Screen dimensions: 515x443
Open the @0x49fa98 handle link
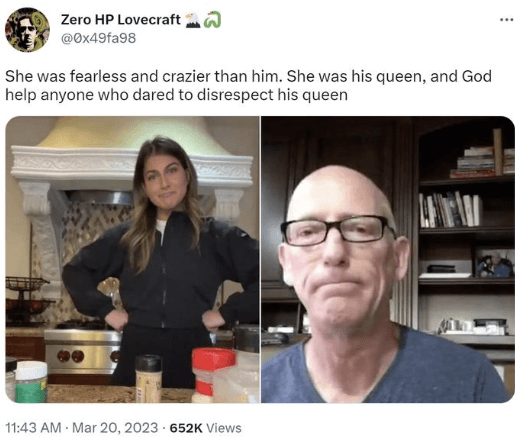pos(98,38)
